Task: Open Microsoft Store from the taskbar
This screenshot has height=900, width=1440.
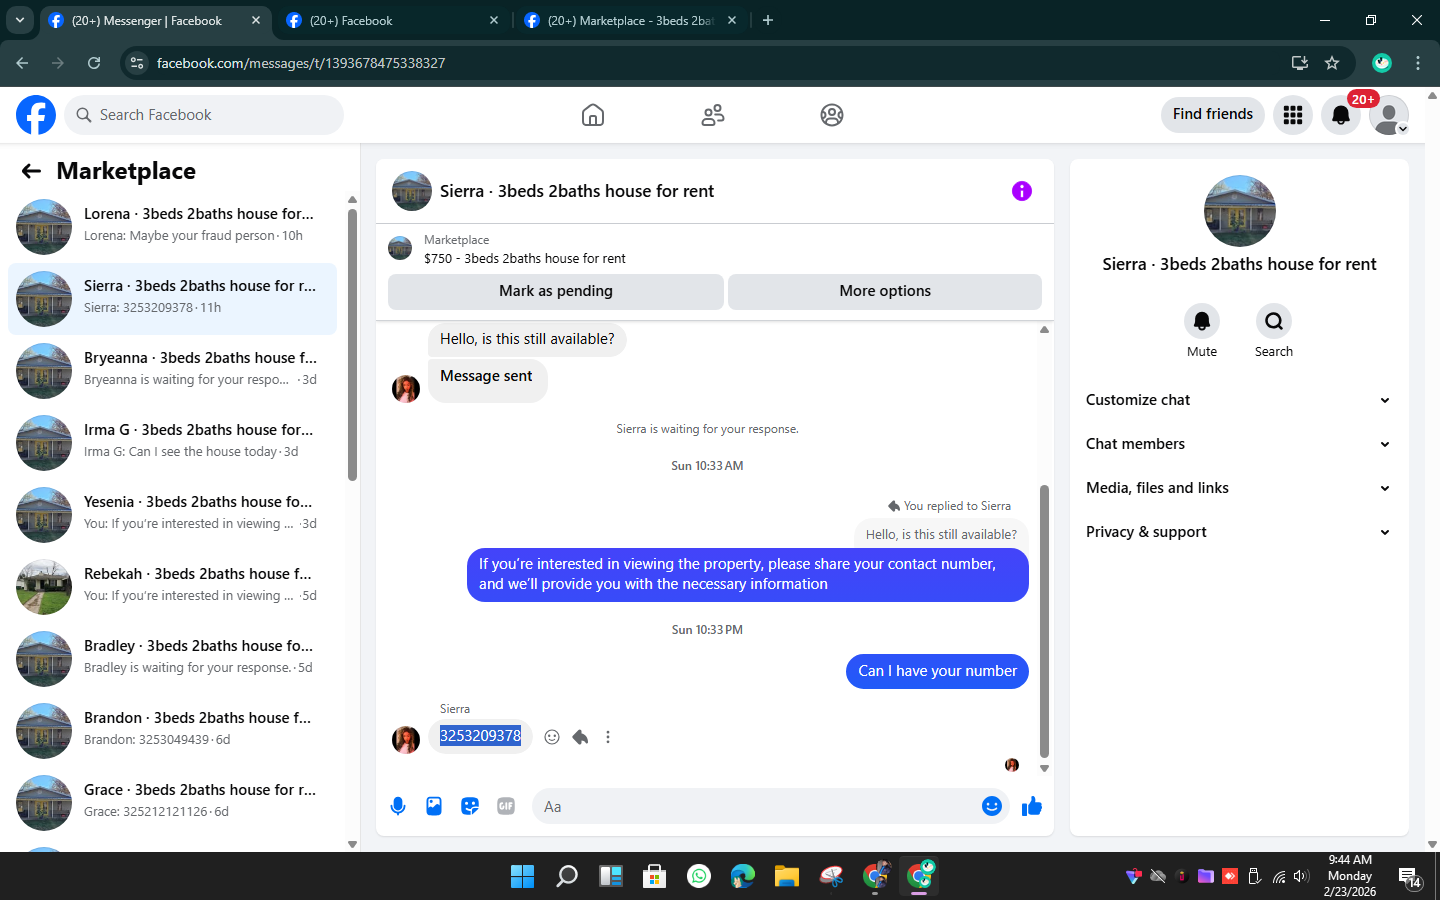Action: [655, 876]
